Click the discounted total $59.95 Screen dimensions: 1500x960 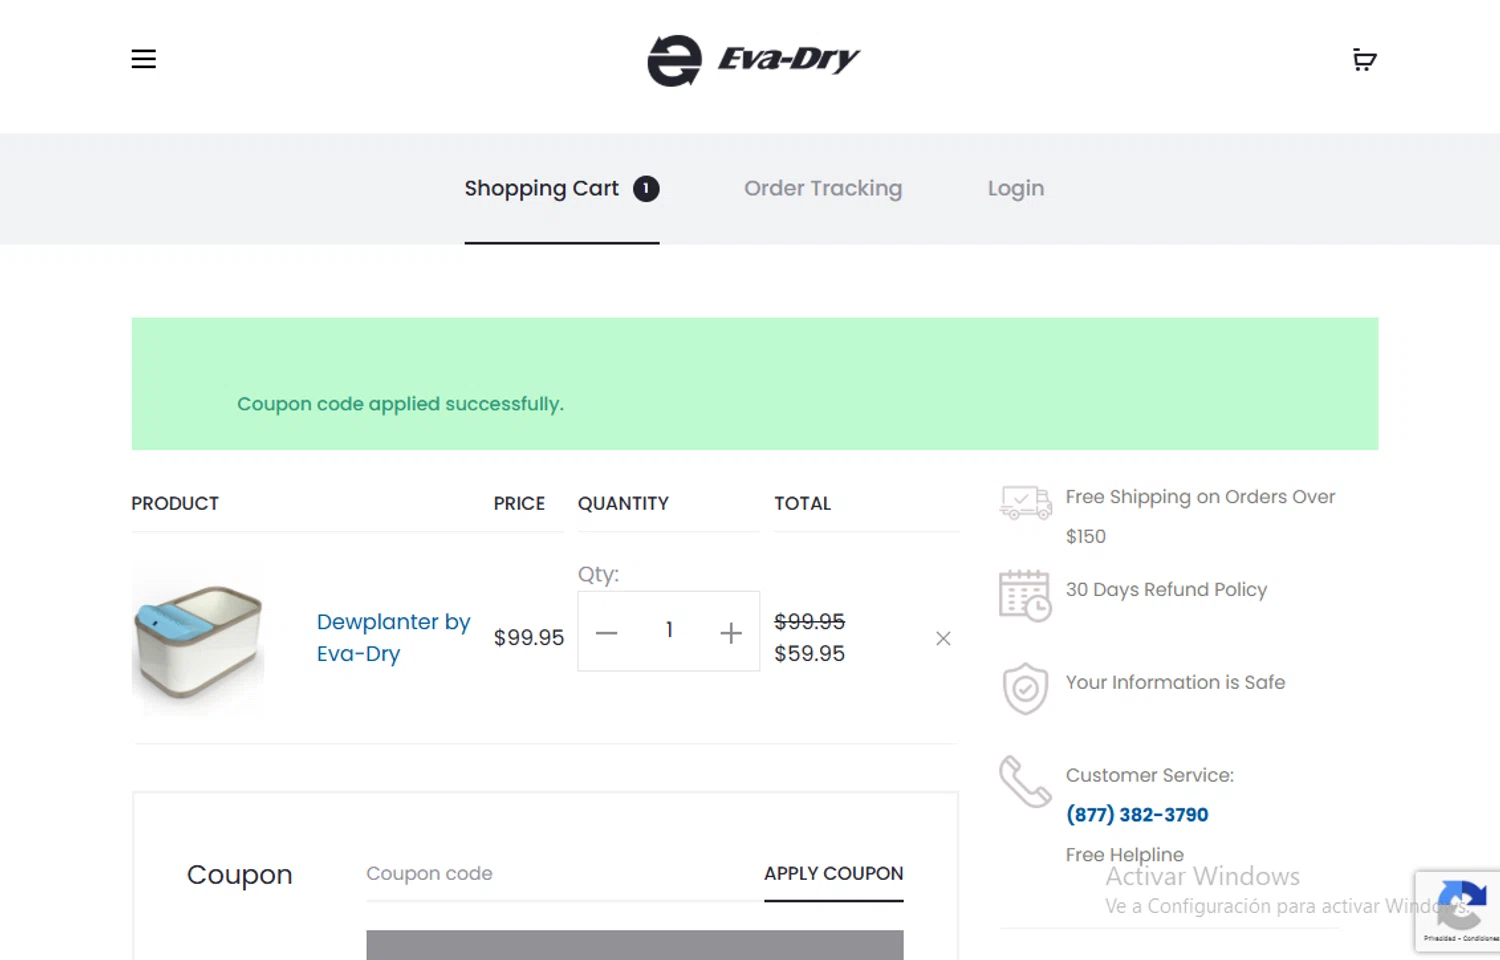[x=809, y=654]
